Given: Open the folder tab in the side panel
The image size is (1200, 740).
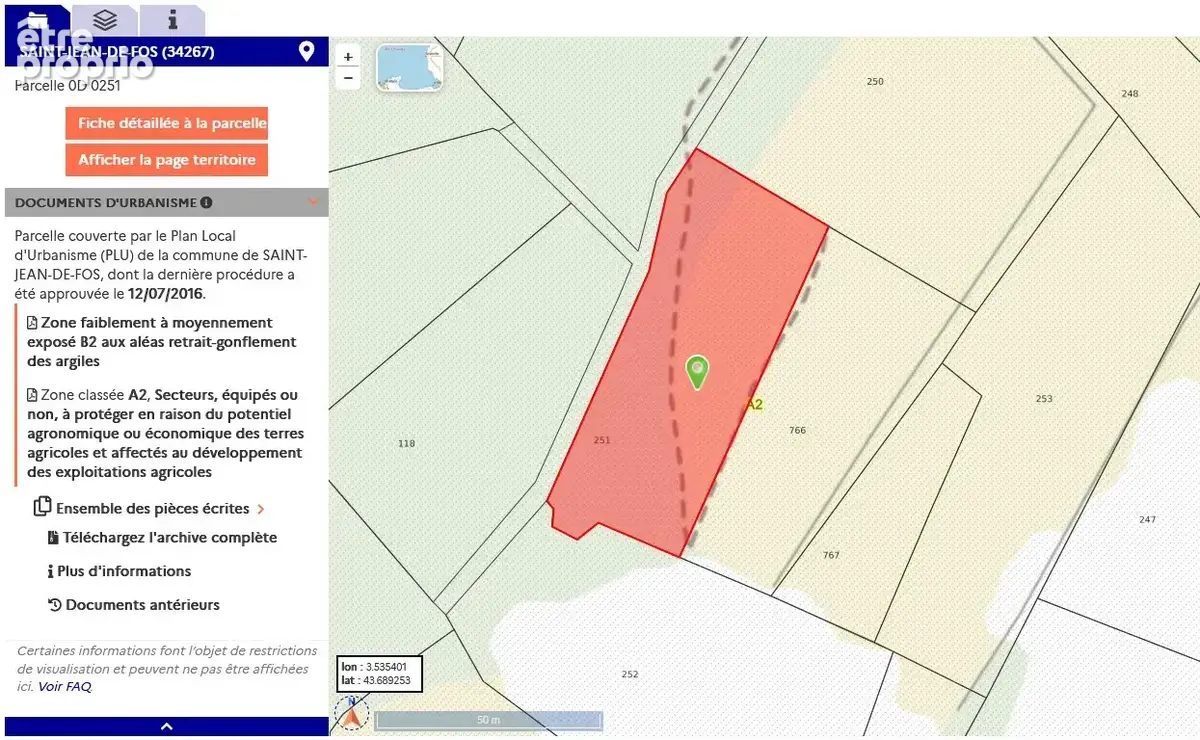Looking at the screenshot, I should pos(37,19).
